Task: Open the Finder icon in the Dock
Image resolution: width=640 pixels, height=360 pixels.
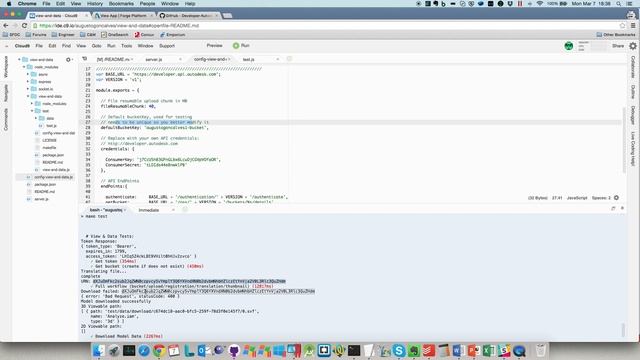Action: coord(99,351)
